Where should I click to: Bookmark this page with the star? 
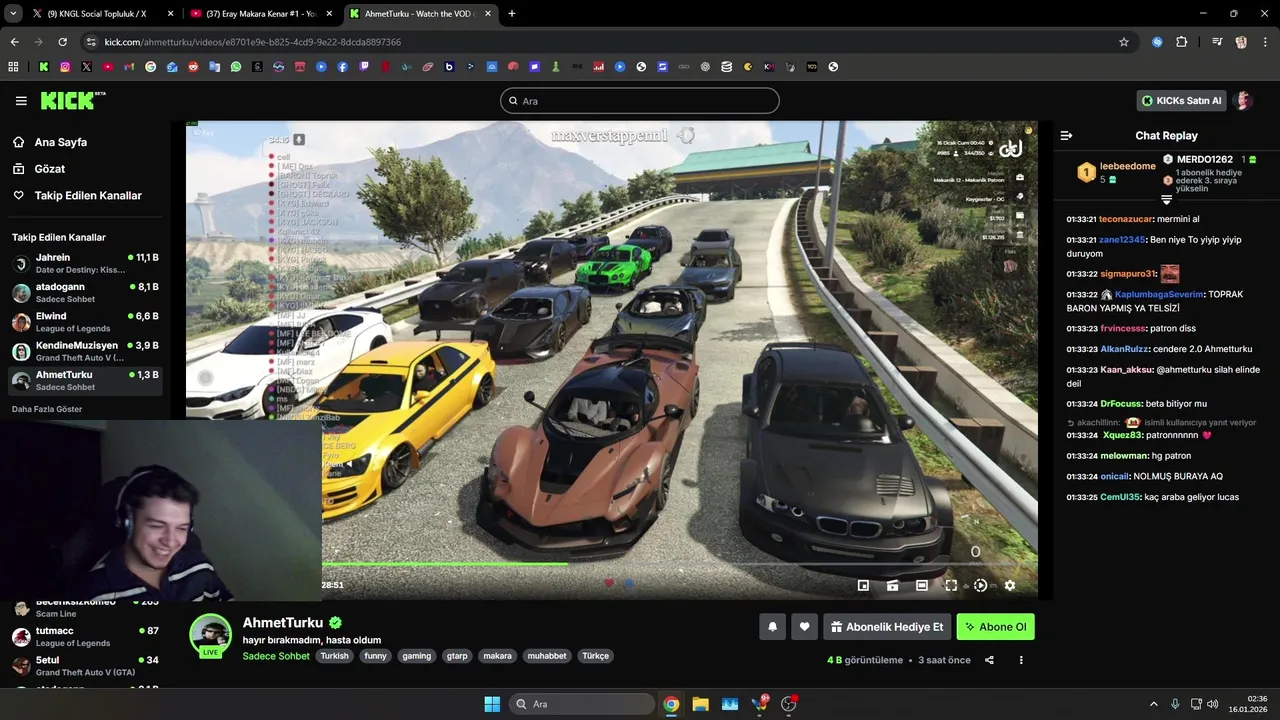coord(1124,42)
